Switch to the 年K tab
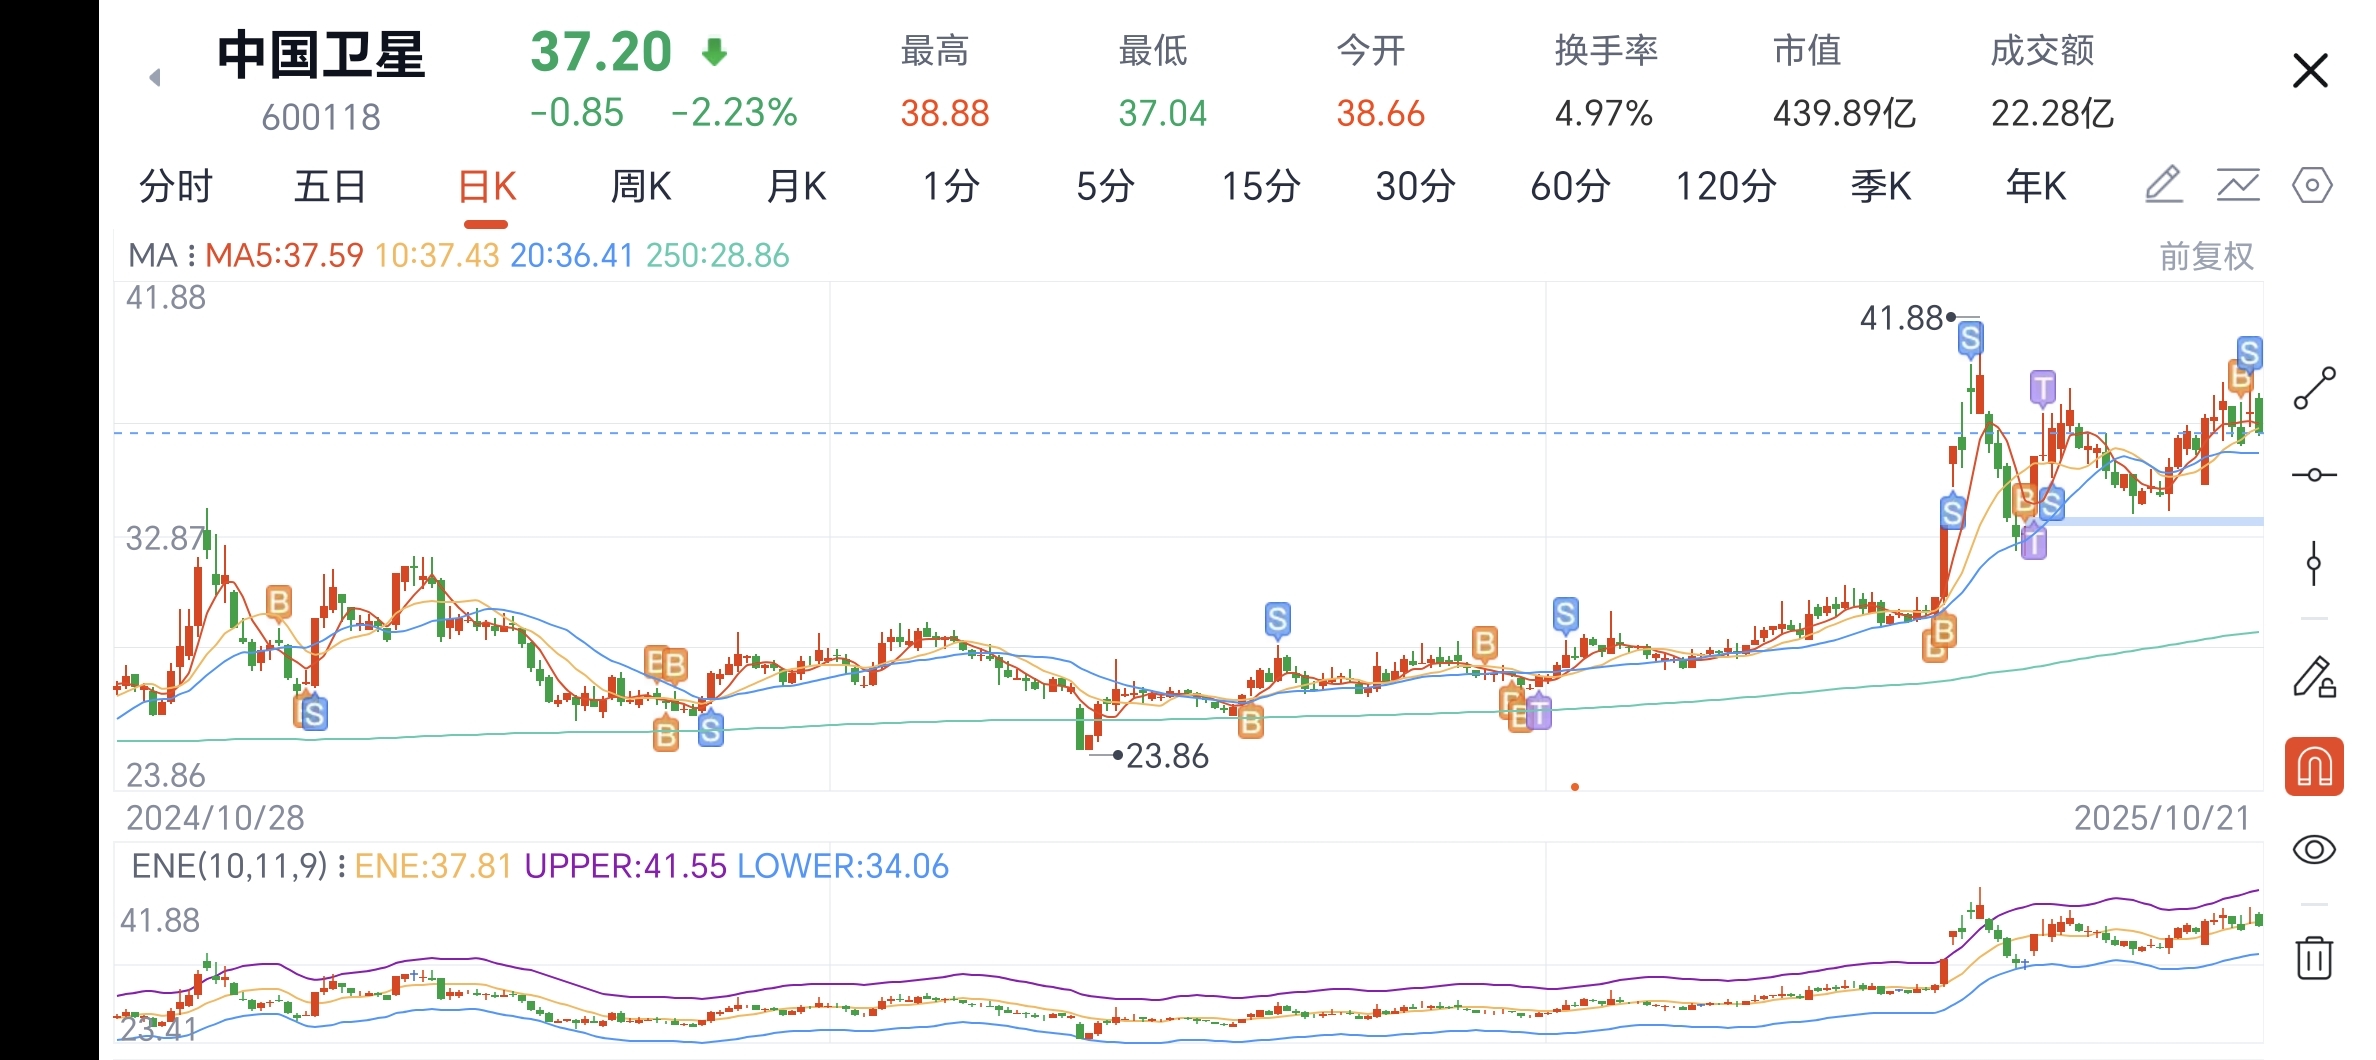The image size is (2376, 1060). pos(2035,186)
